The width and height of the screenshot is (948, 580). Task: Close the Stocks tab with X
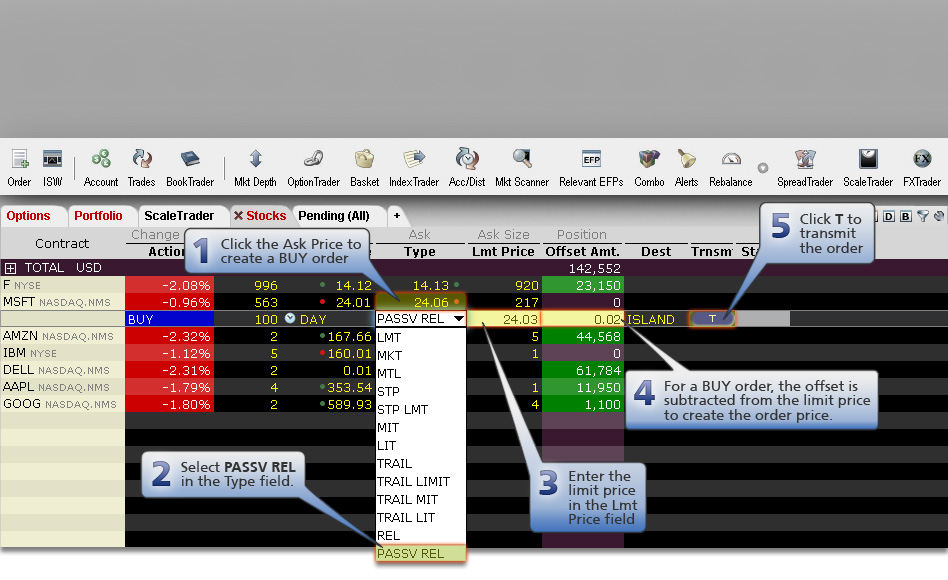tap(238, 215)
